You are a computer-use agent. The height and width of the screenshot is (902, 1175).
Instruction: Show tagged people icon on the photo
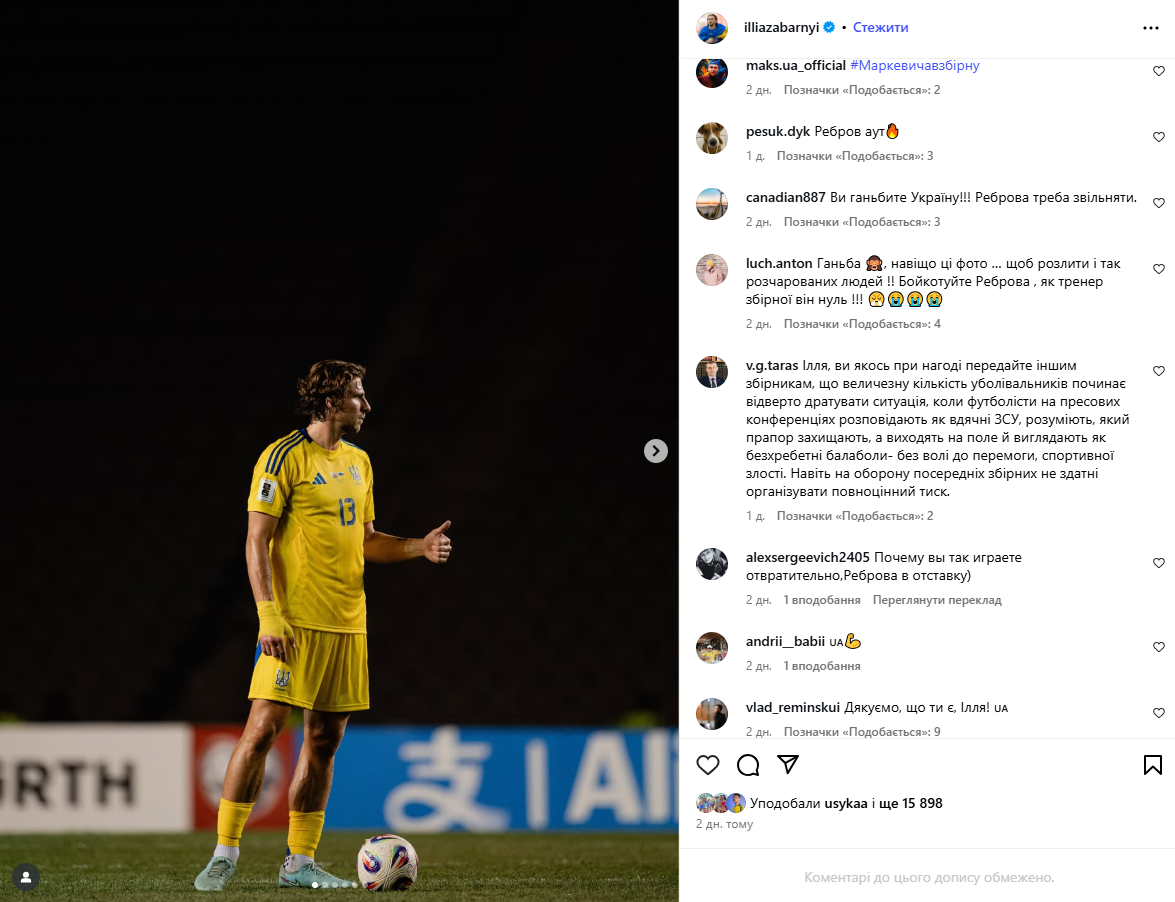coord(26,877)
